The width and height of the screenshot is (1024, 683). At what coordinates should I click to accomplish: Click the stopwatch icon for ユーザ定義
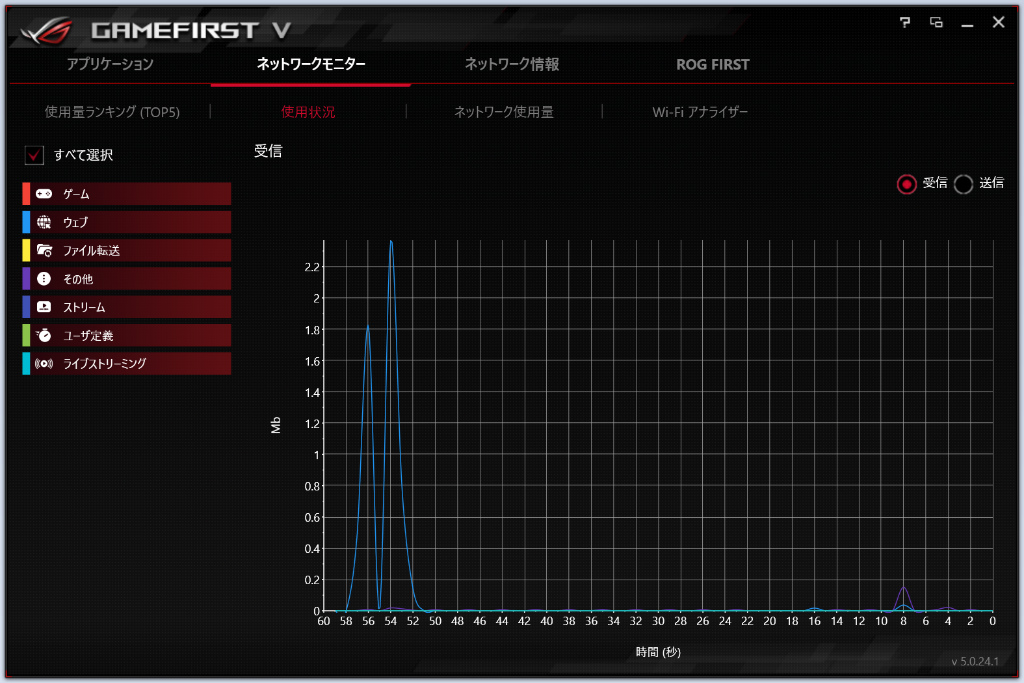pos(44,335)
